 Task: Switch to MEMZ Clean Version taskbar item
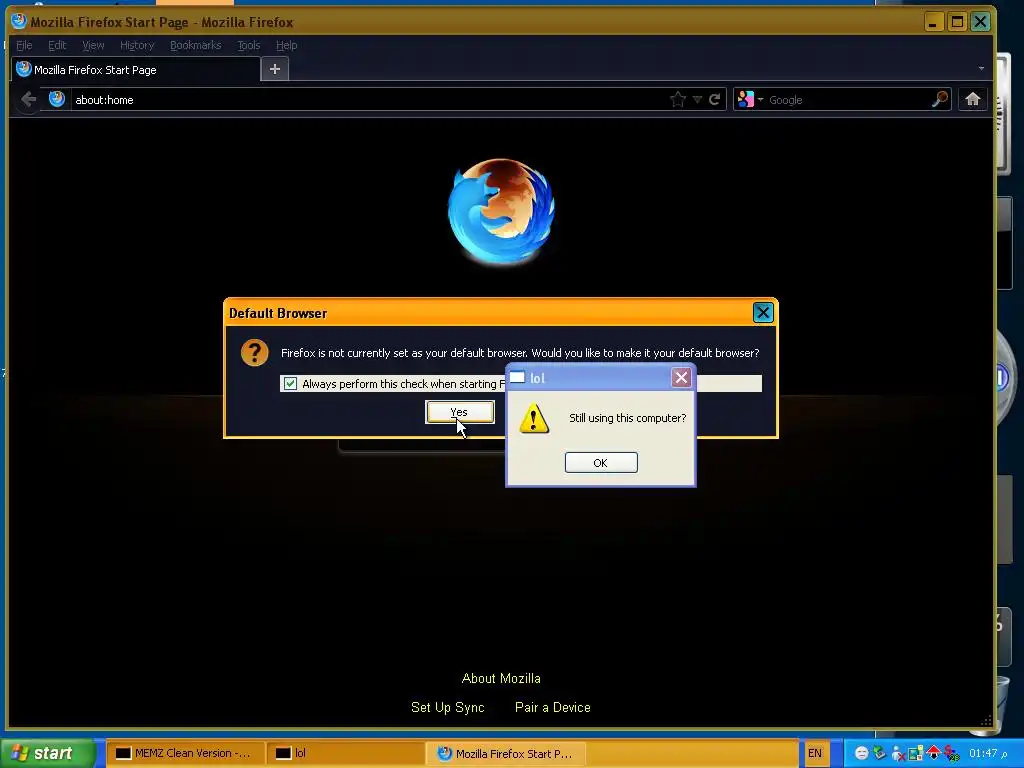point(185,753)
